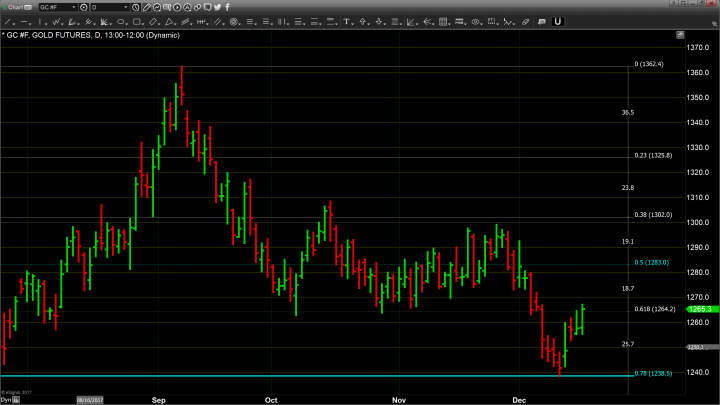Select the down arrow marker tool
Viewport: 720px width, 405px height.
(379, 22)
